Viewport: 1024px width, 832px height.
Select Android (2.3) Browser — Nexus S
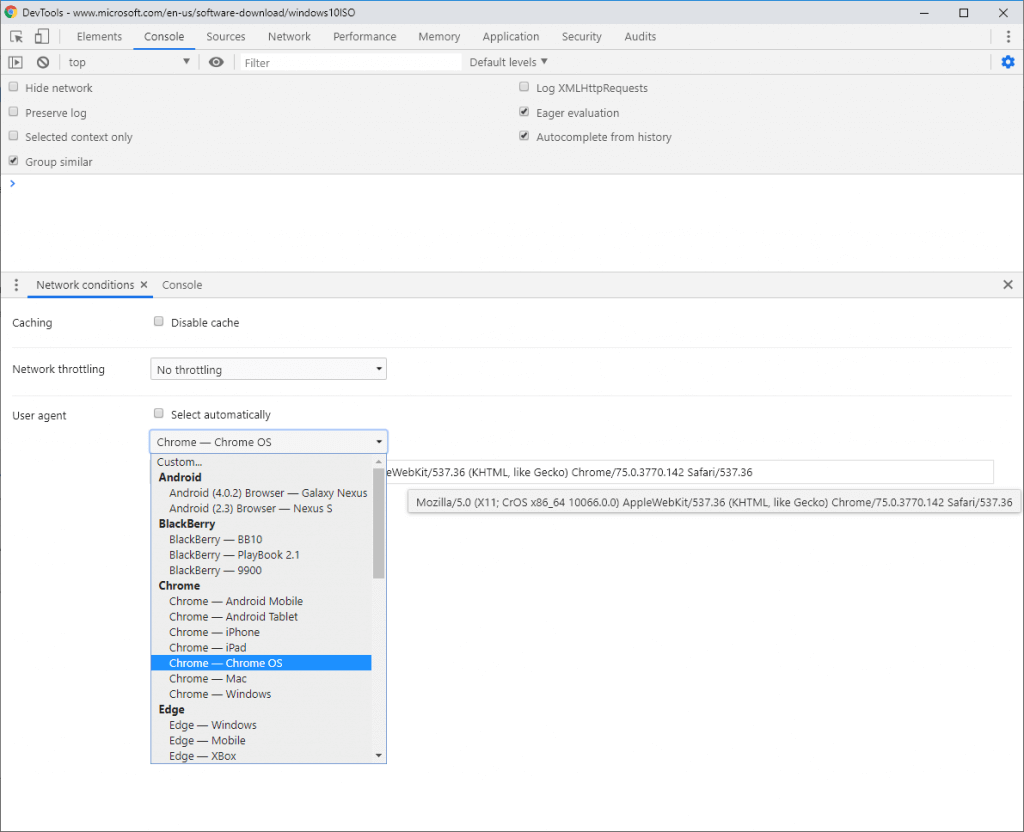coord(261,508)
